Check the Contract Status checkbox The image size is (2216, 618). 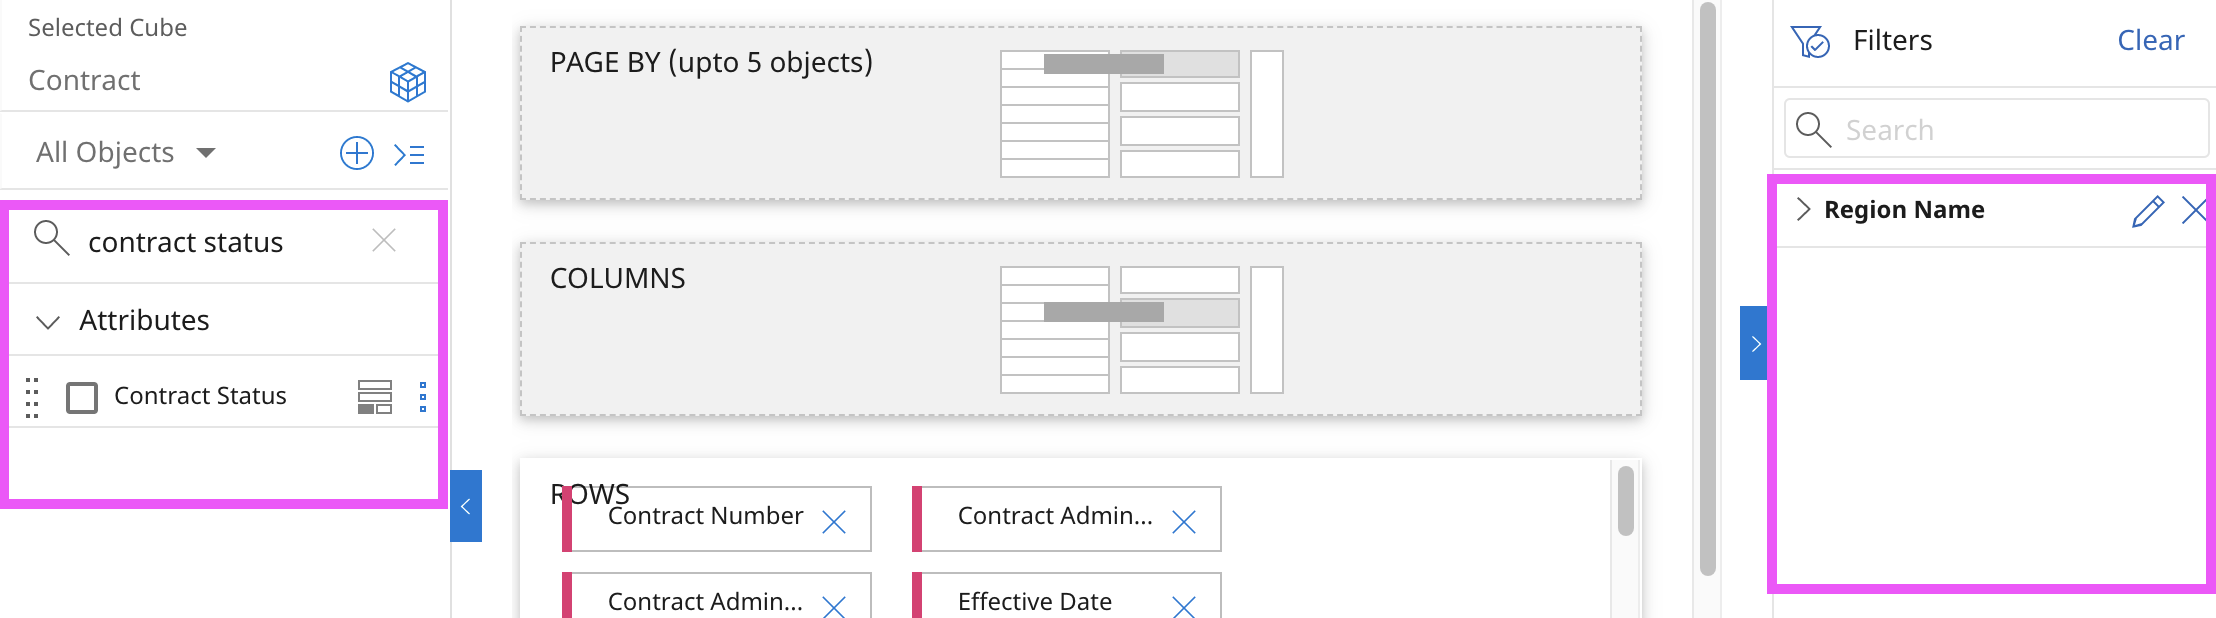point(82,397)
